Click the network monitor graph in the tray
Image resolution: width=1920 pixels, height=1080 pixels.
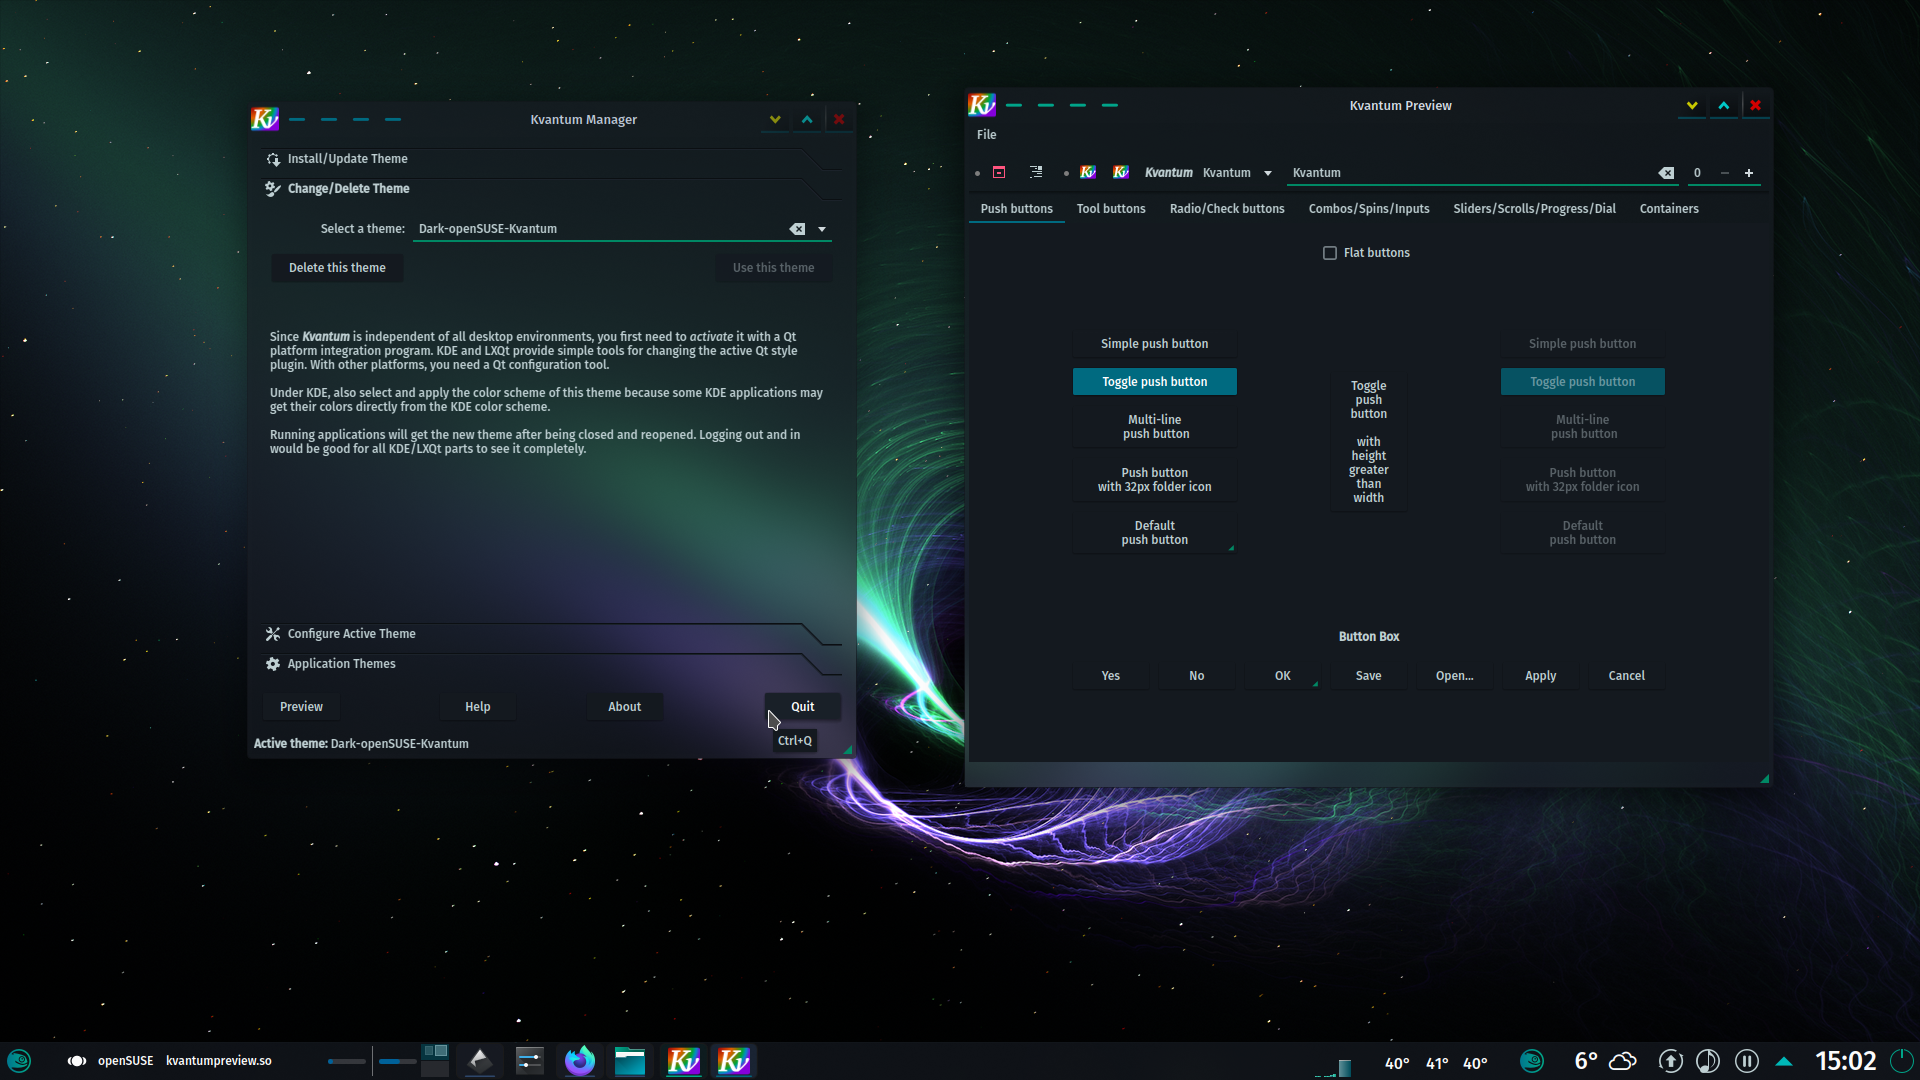[x=1334, y=1066]
